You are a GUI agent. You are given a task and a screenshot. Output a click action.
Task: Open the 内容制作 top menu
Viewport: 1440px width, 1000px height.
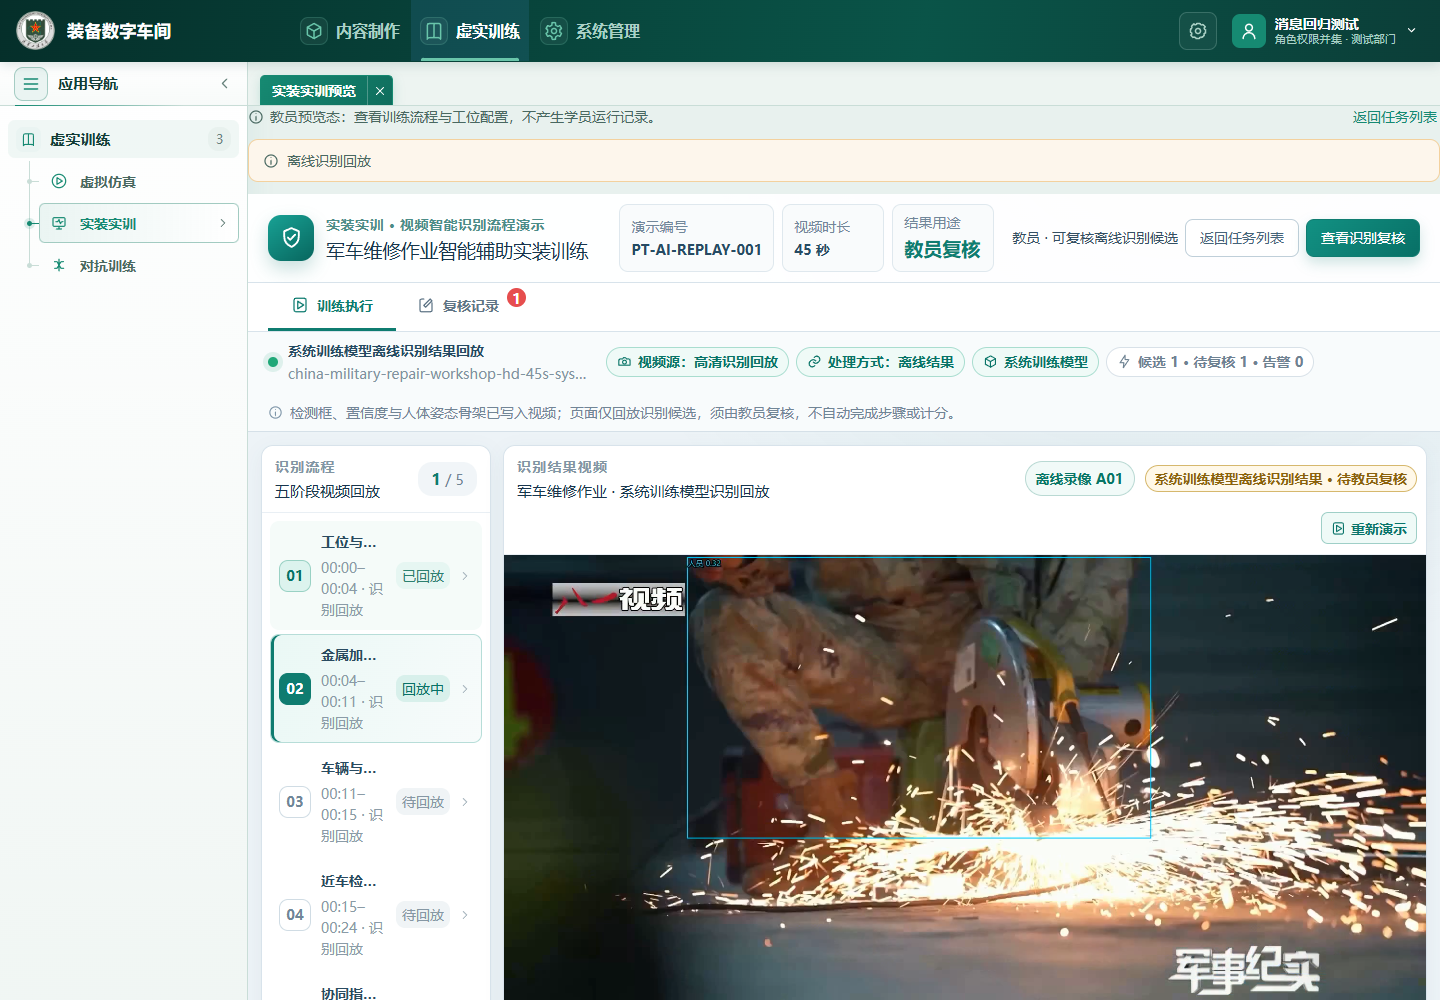351,31
